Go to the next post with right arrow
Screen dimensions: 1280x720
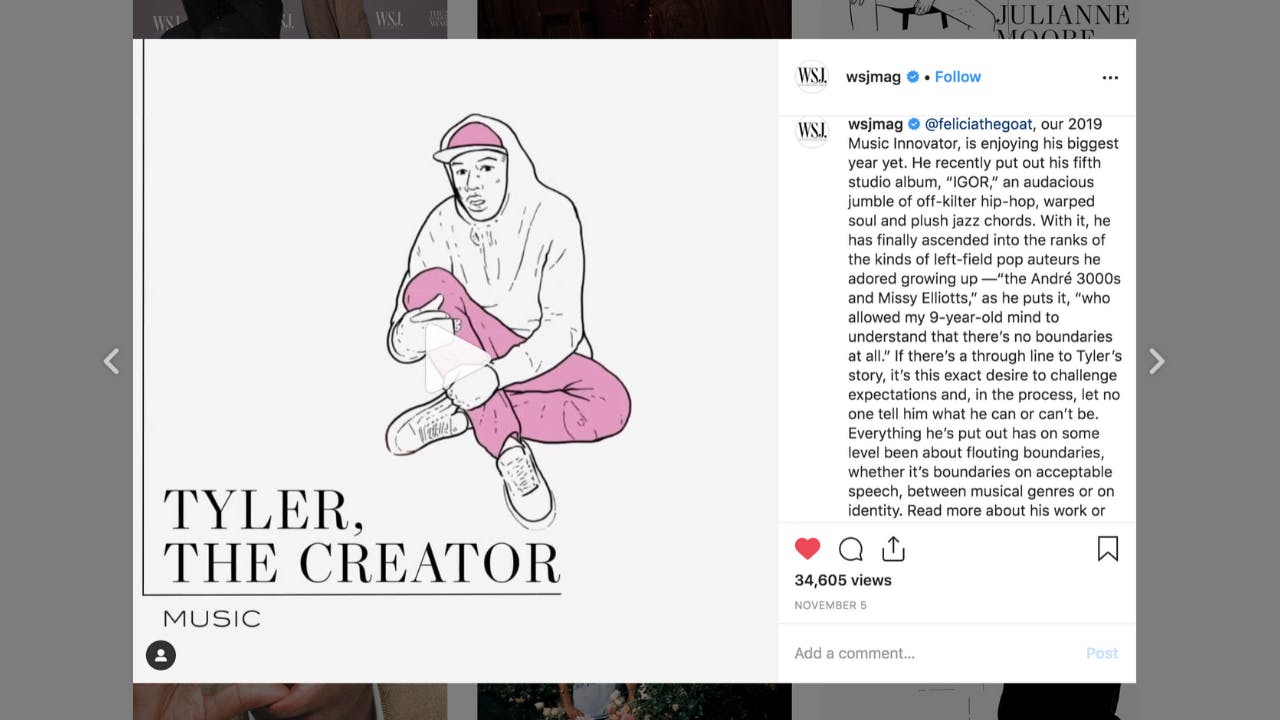pos(1156,361)
